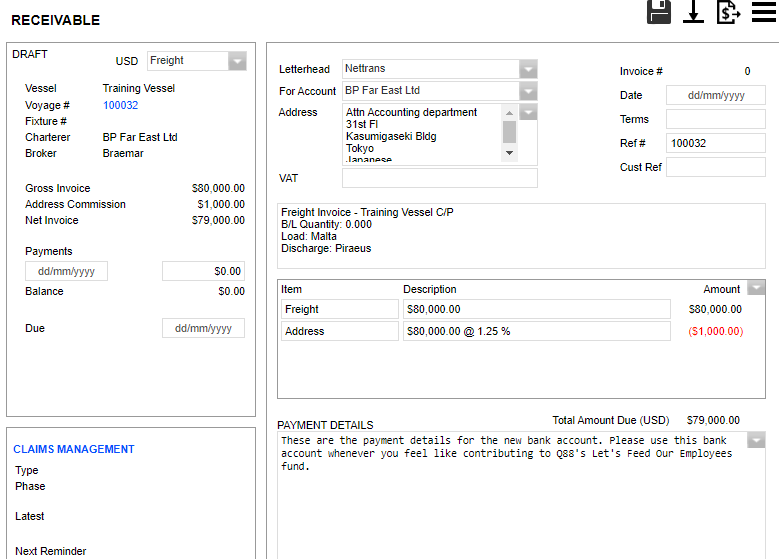The image size is (779, 559).
Task: Open the hamburger menu
Action: pyautogui.click(x=764, y=12)
